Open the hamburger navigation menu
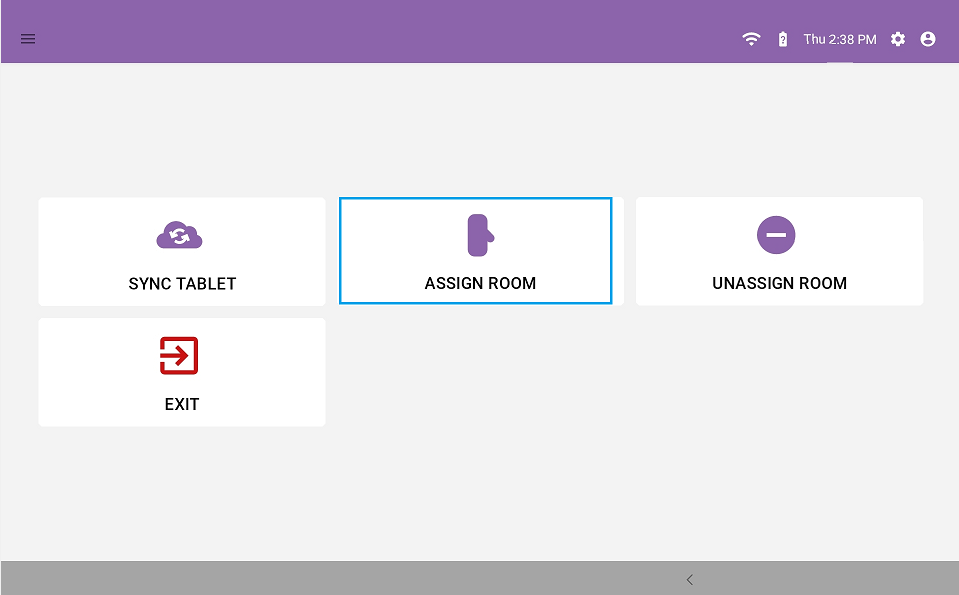 27,39
